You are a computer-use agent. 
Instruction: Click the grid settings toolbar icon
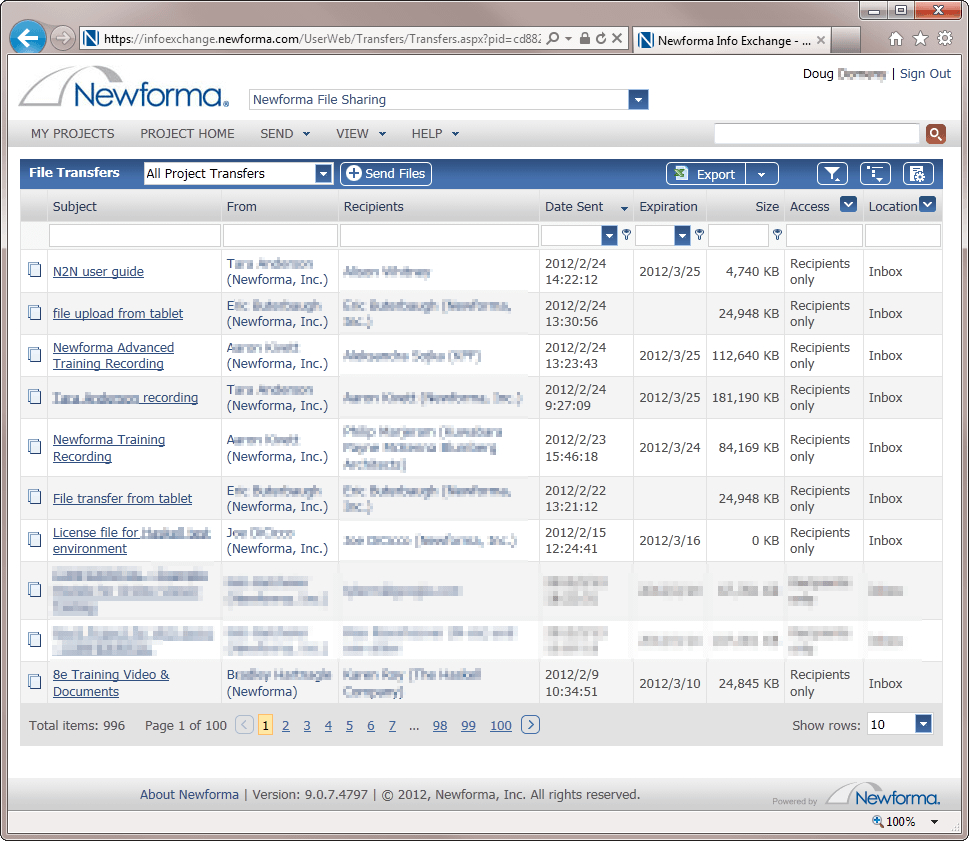pos(918,174)
